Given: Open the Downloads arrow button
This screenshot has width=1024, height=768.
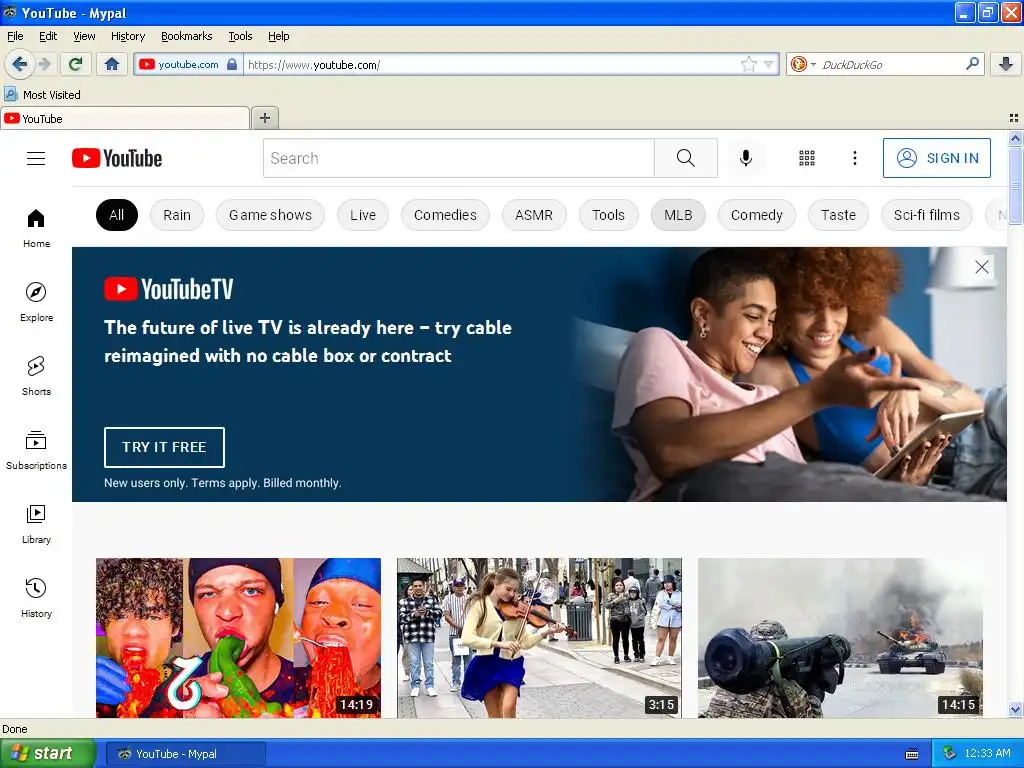Looking at the screenshot, I should [1006, 64].
